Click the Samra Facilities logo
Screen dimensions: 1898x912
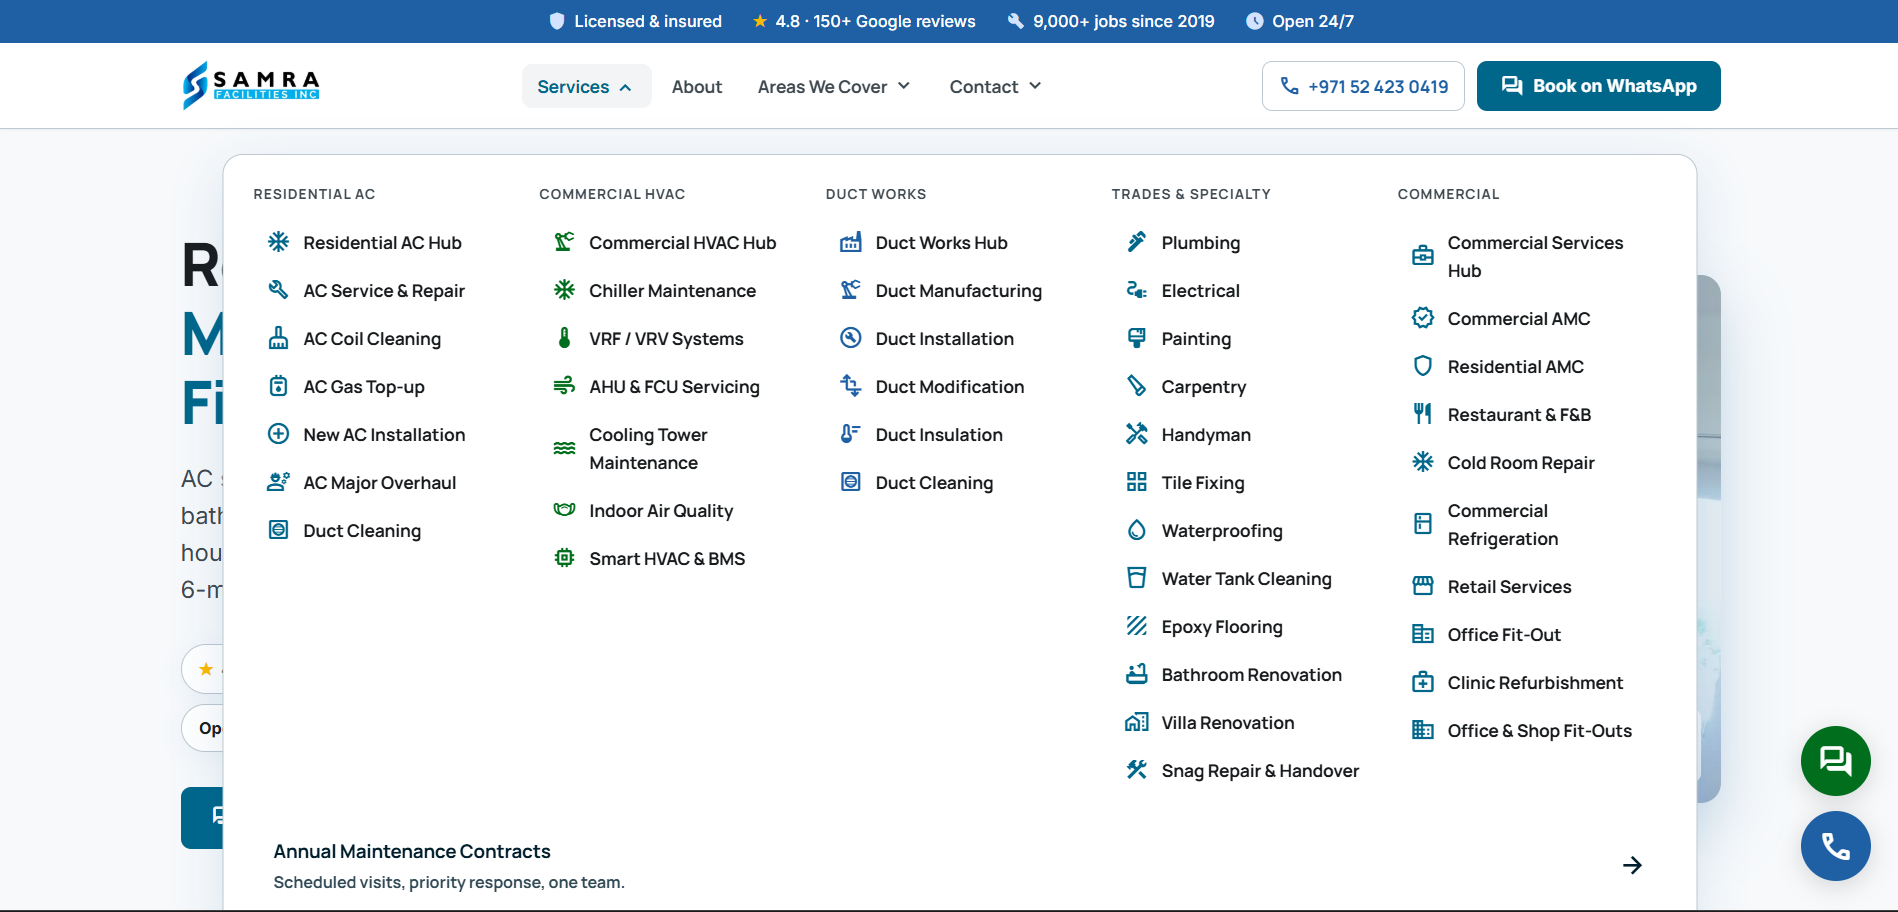click(x=251, y=85)
